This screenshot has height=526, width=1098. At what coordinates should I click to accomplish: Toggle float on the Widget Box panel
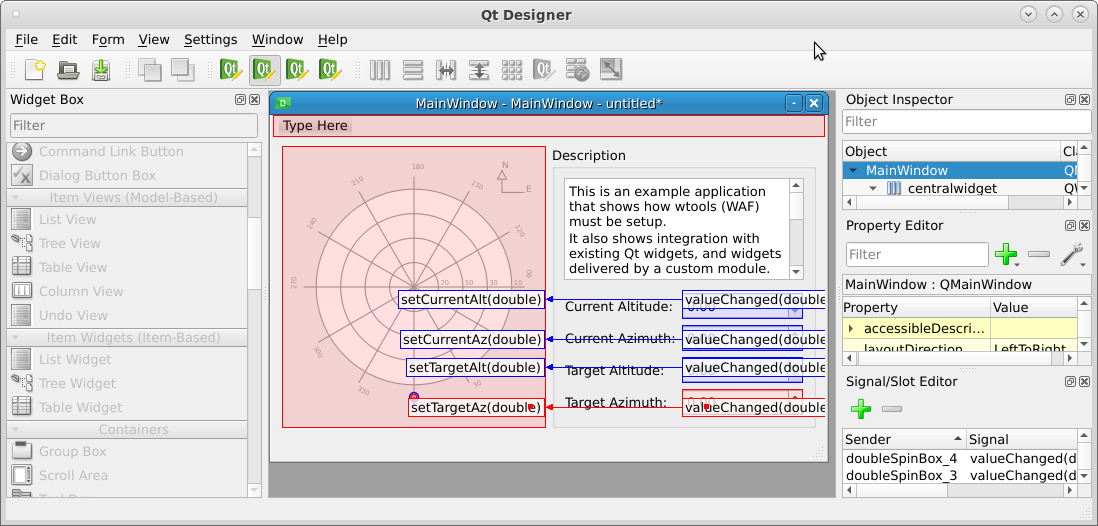click(x=240, y=100)
